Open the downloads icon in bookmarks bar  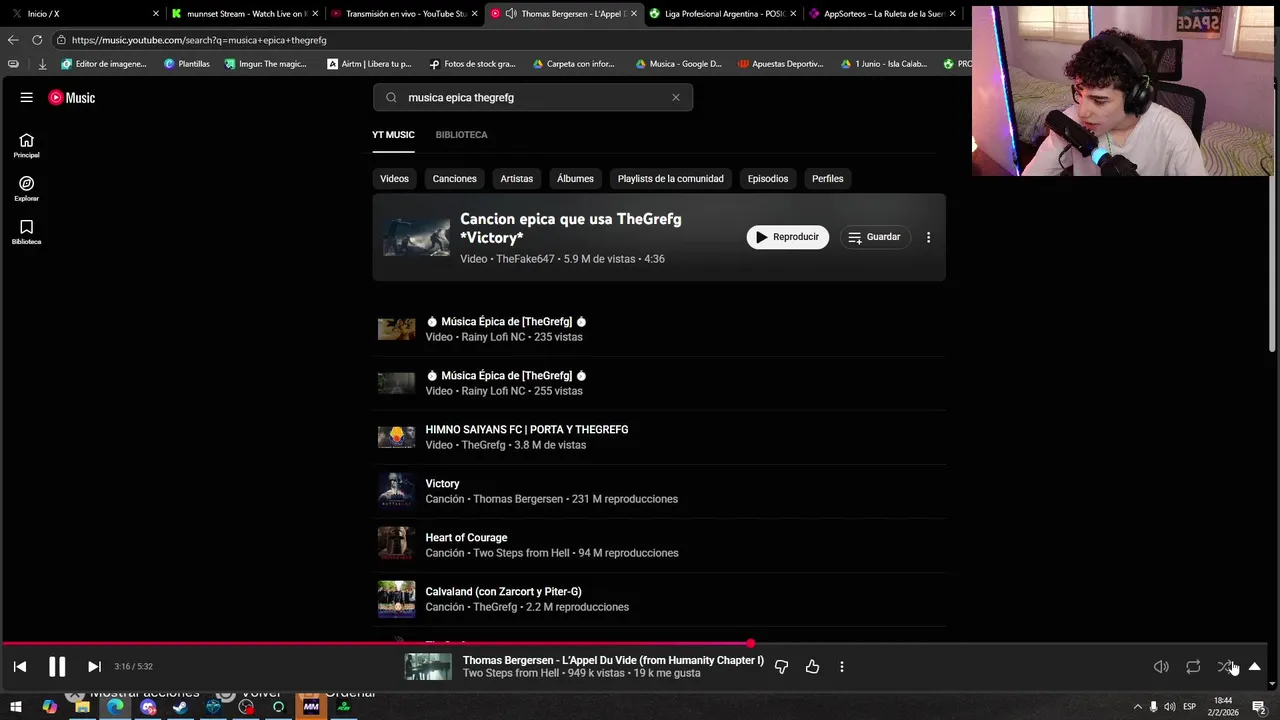coord(42,63)
